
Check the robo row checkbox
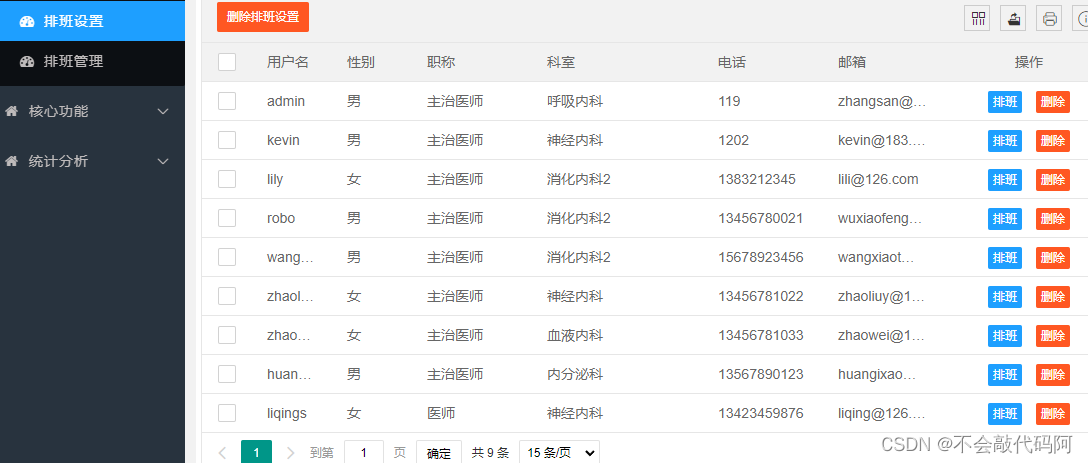tap(227, 218)
